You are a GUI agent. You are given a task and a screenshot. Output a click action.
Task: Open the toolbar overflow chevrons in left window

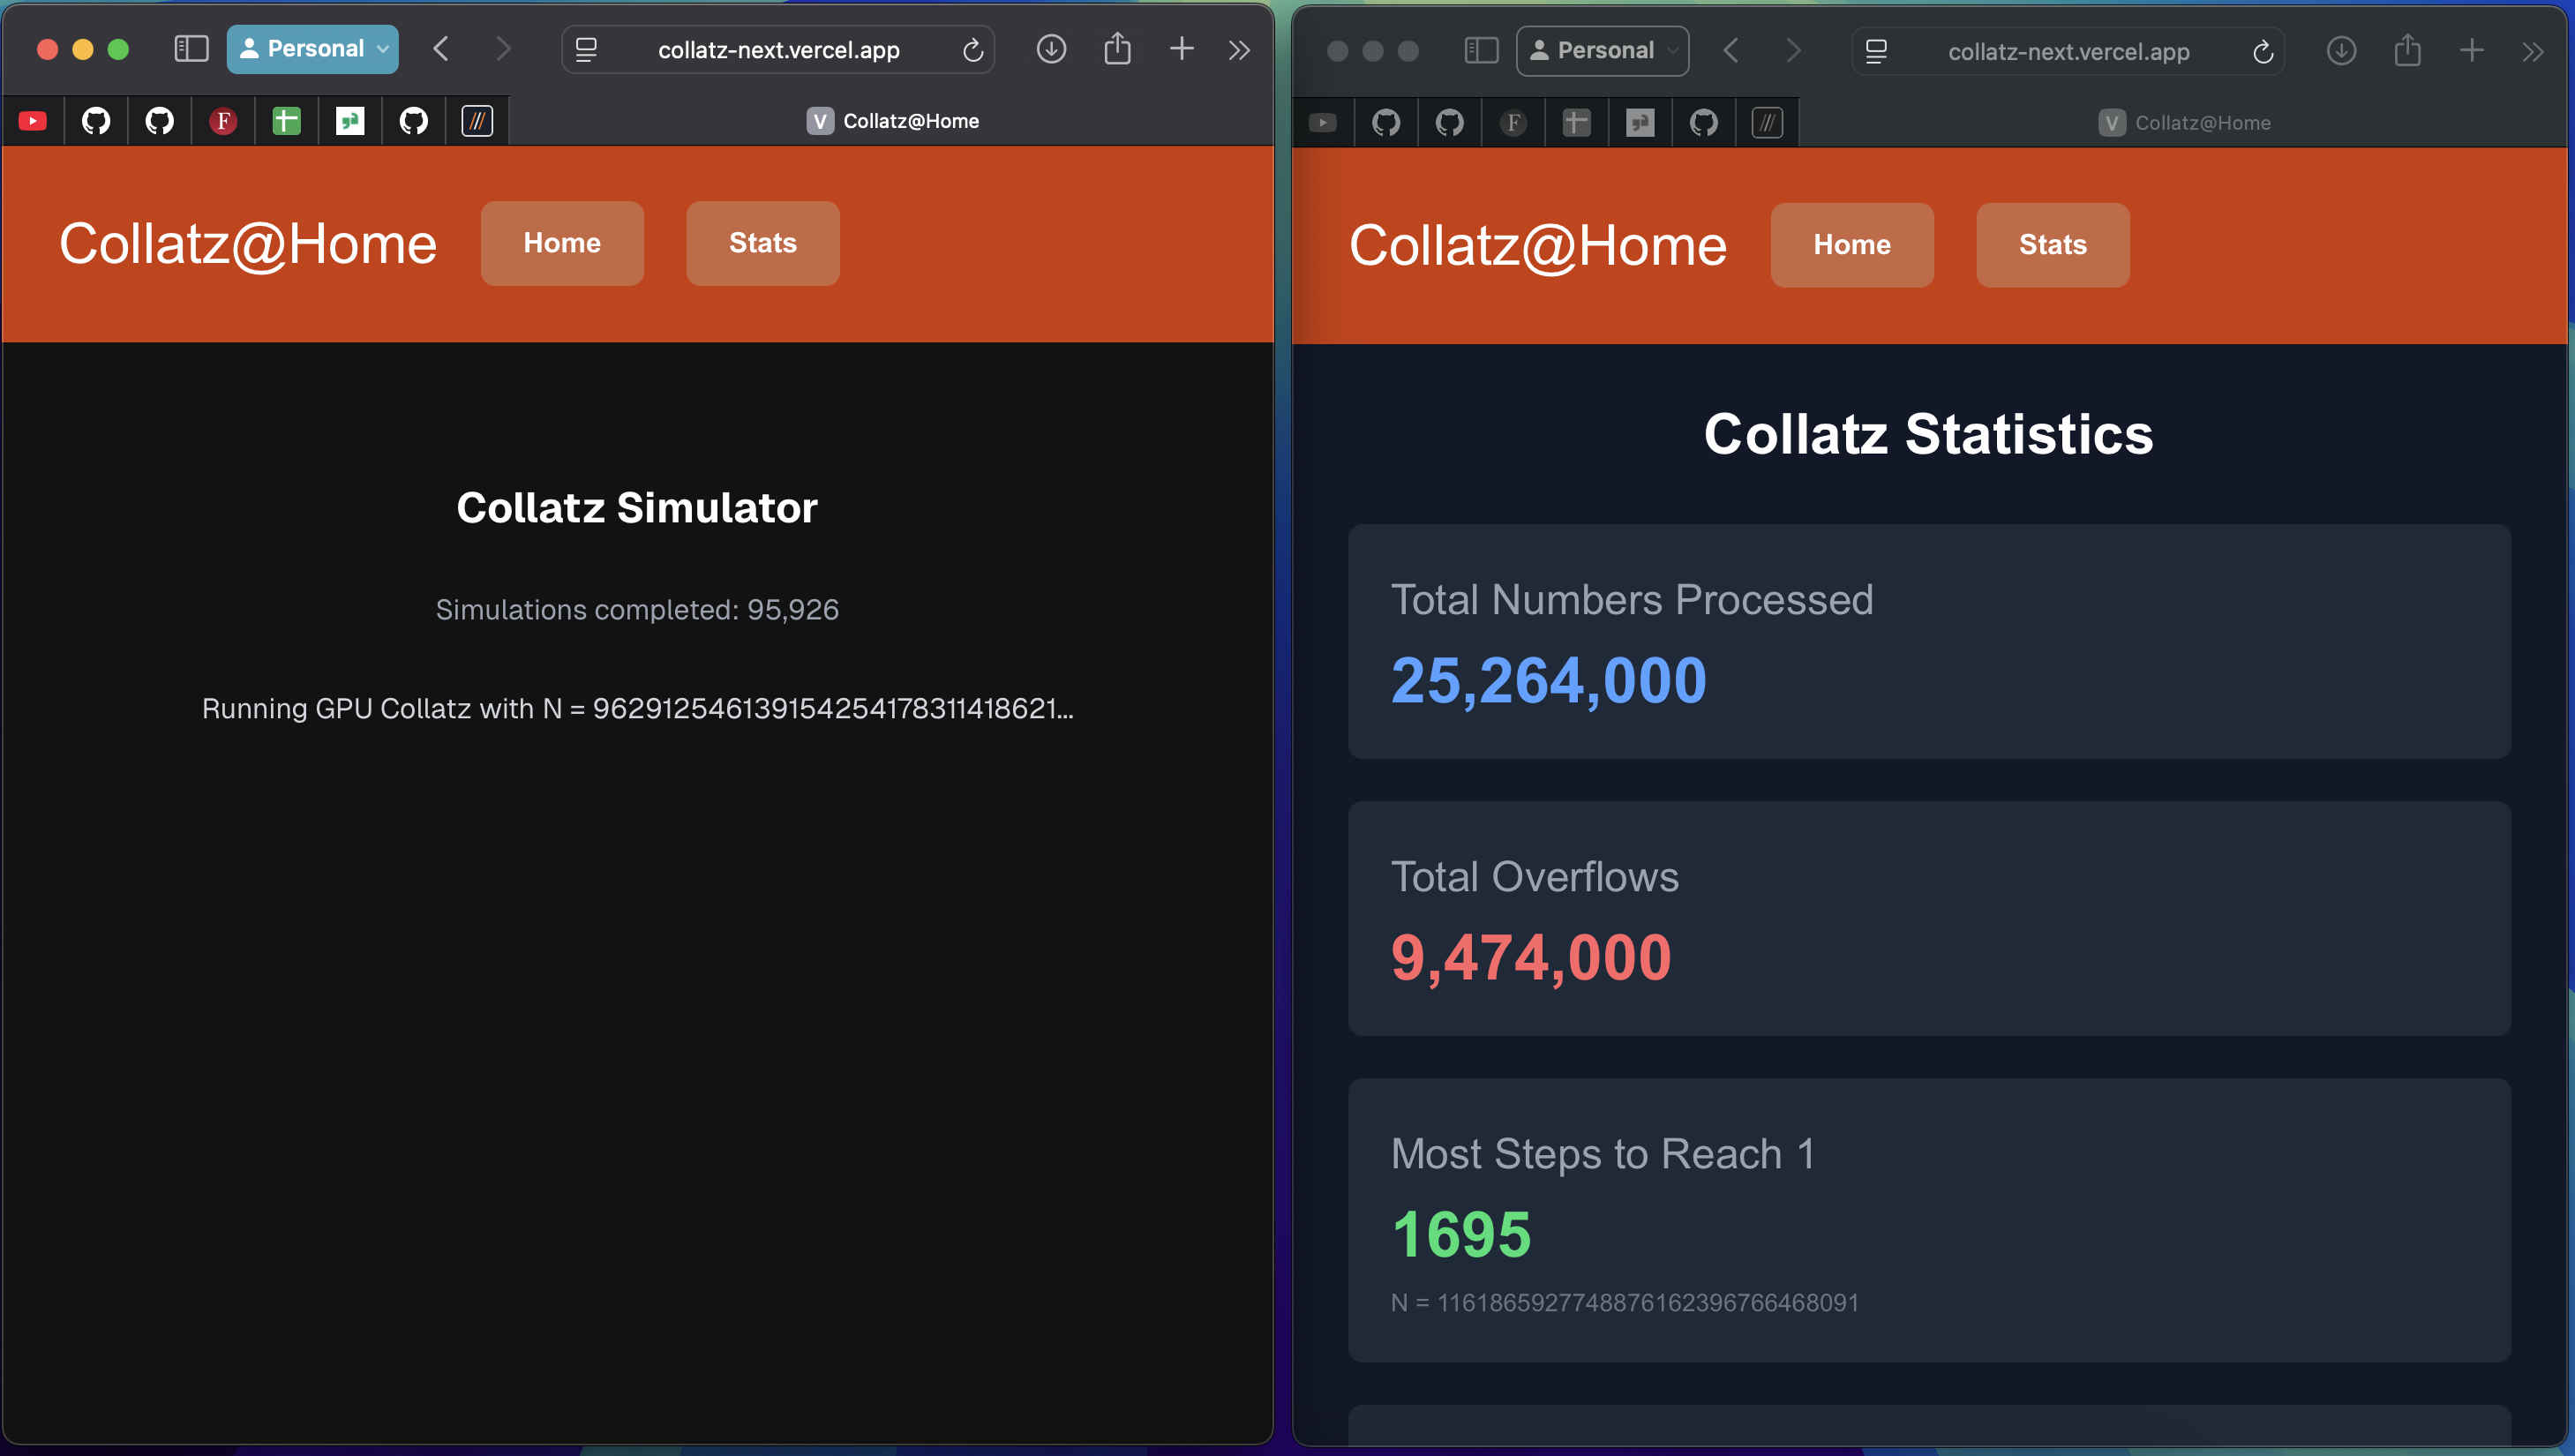[x=1238, y=50]
